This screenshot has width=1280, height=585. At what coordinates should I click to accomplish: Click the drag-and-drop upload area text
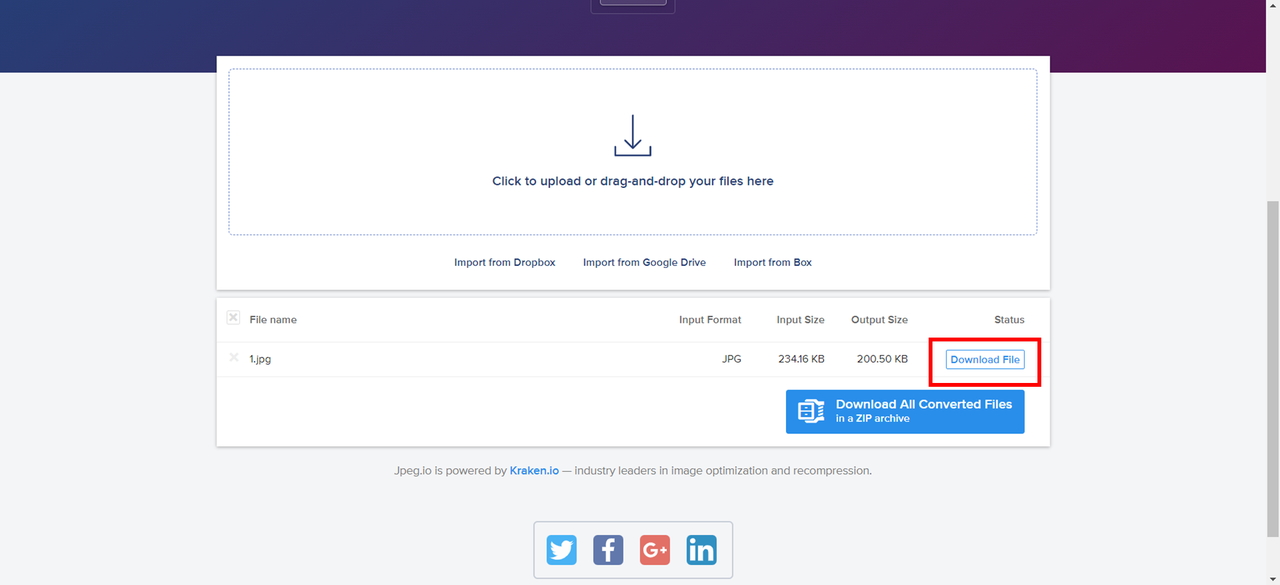pyautogui.click(x=633, y=181)
